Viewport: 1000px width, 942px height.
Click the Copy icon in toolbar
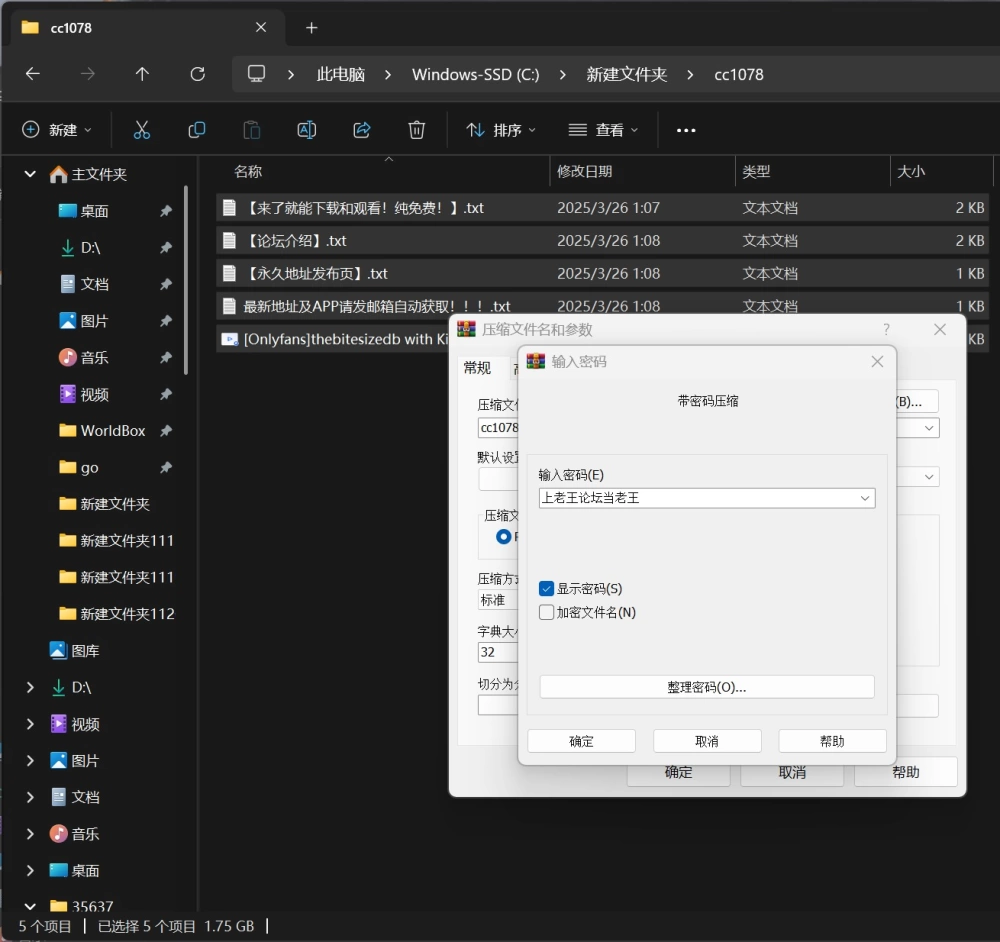tap(196, 130)
